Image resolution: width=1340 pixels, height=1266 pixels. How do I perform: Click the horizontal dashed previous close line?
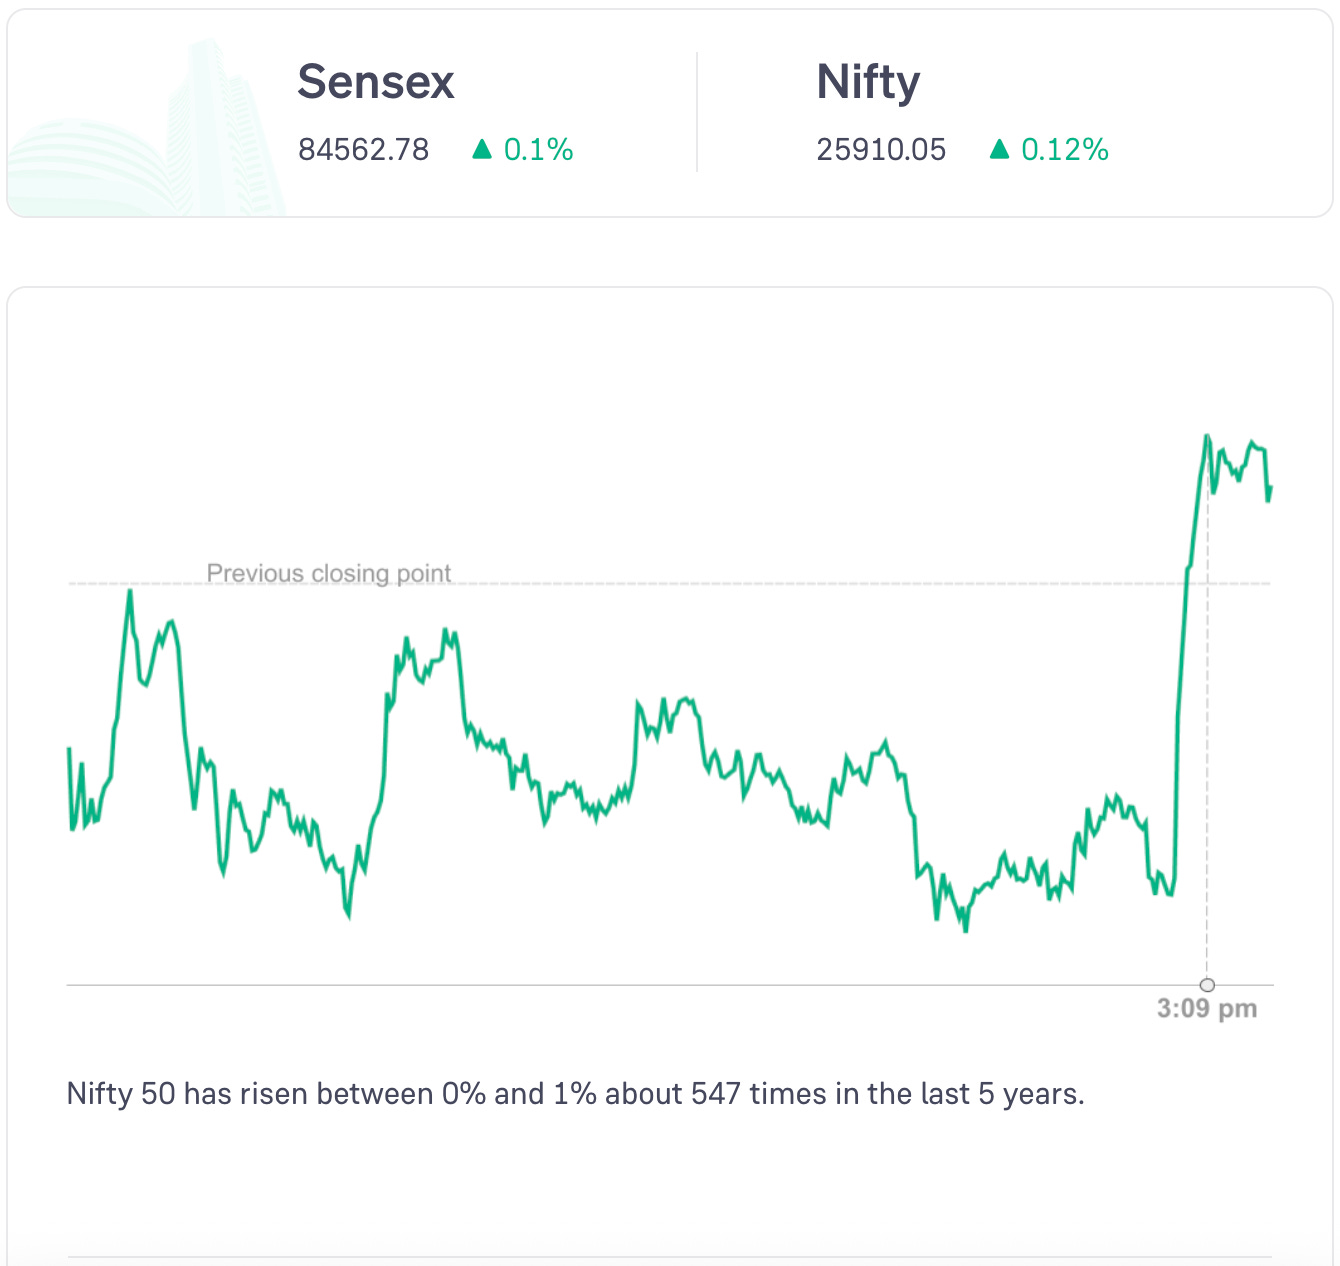[x=700, y=583]
